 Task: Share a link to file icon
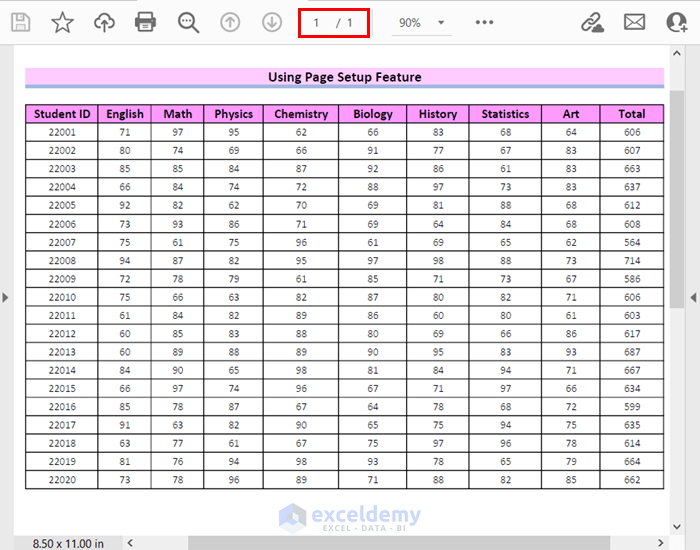592,22
